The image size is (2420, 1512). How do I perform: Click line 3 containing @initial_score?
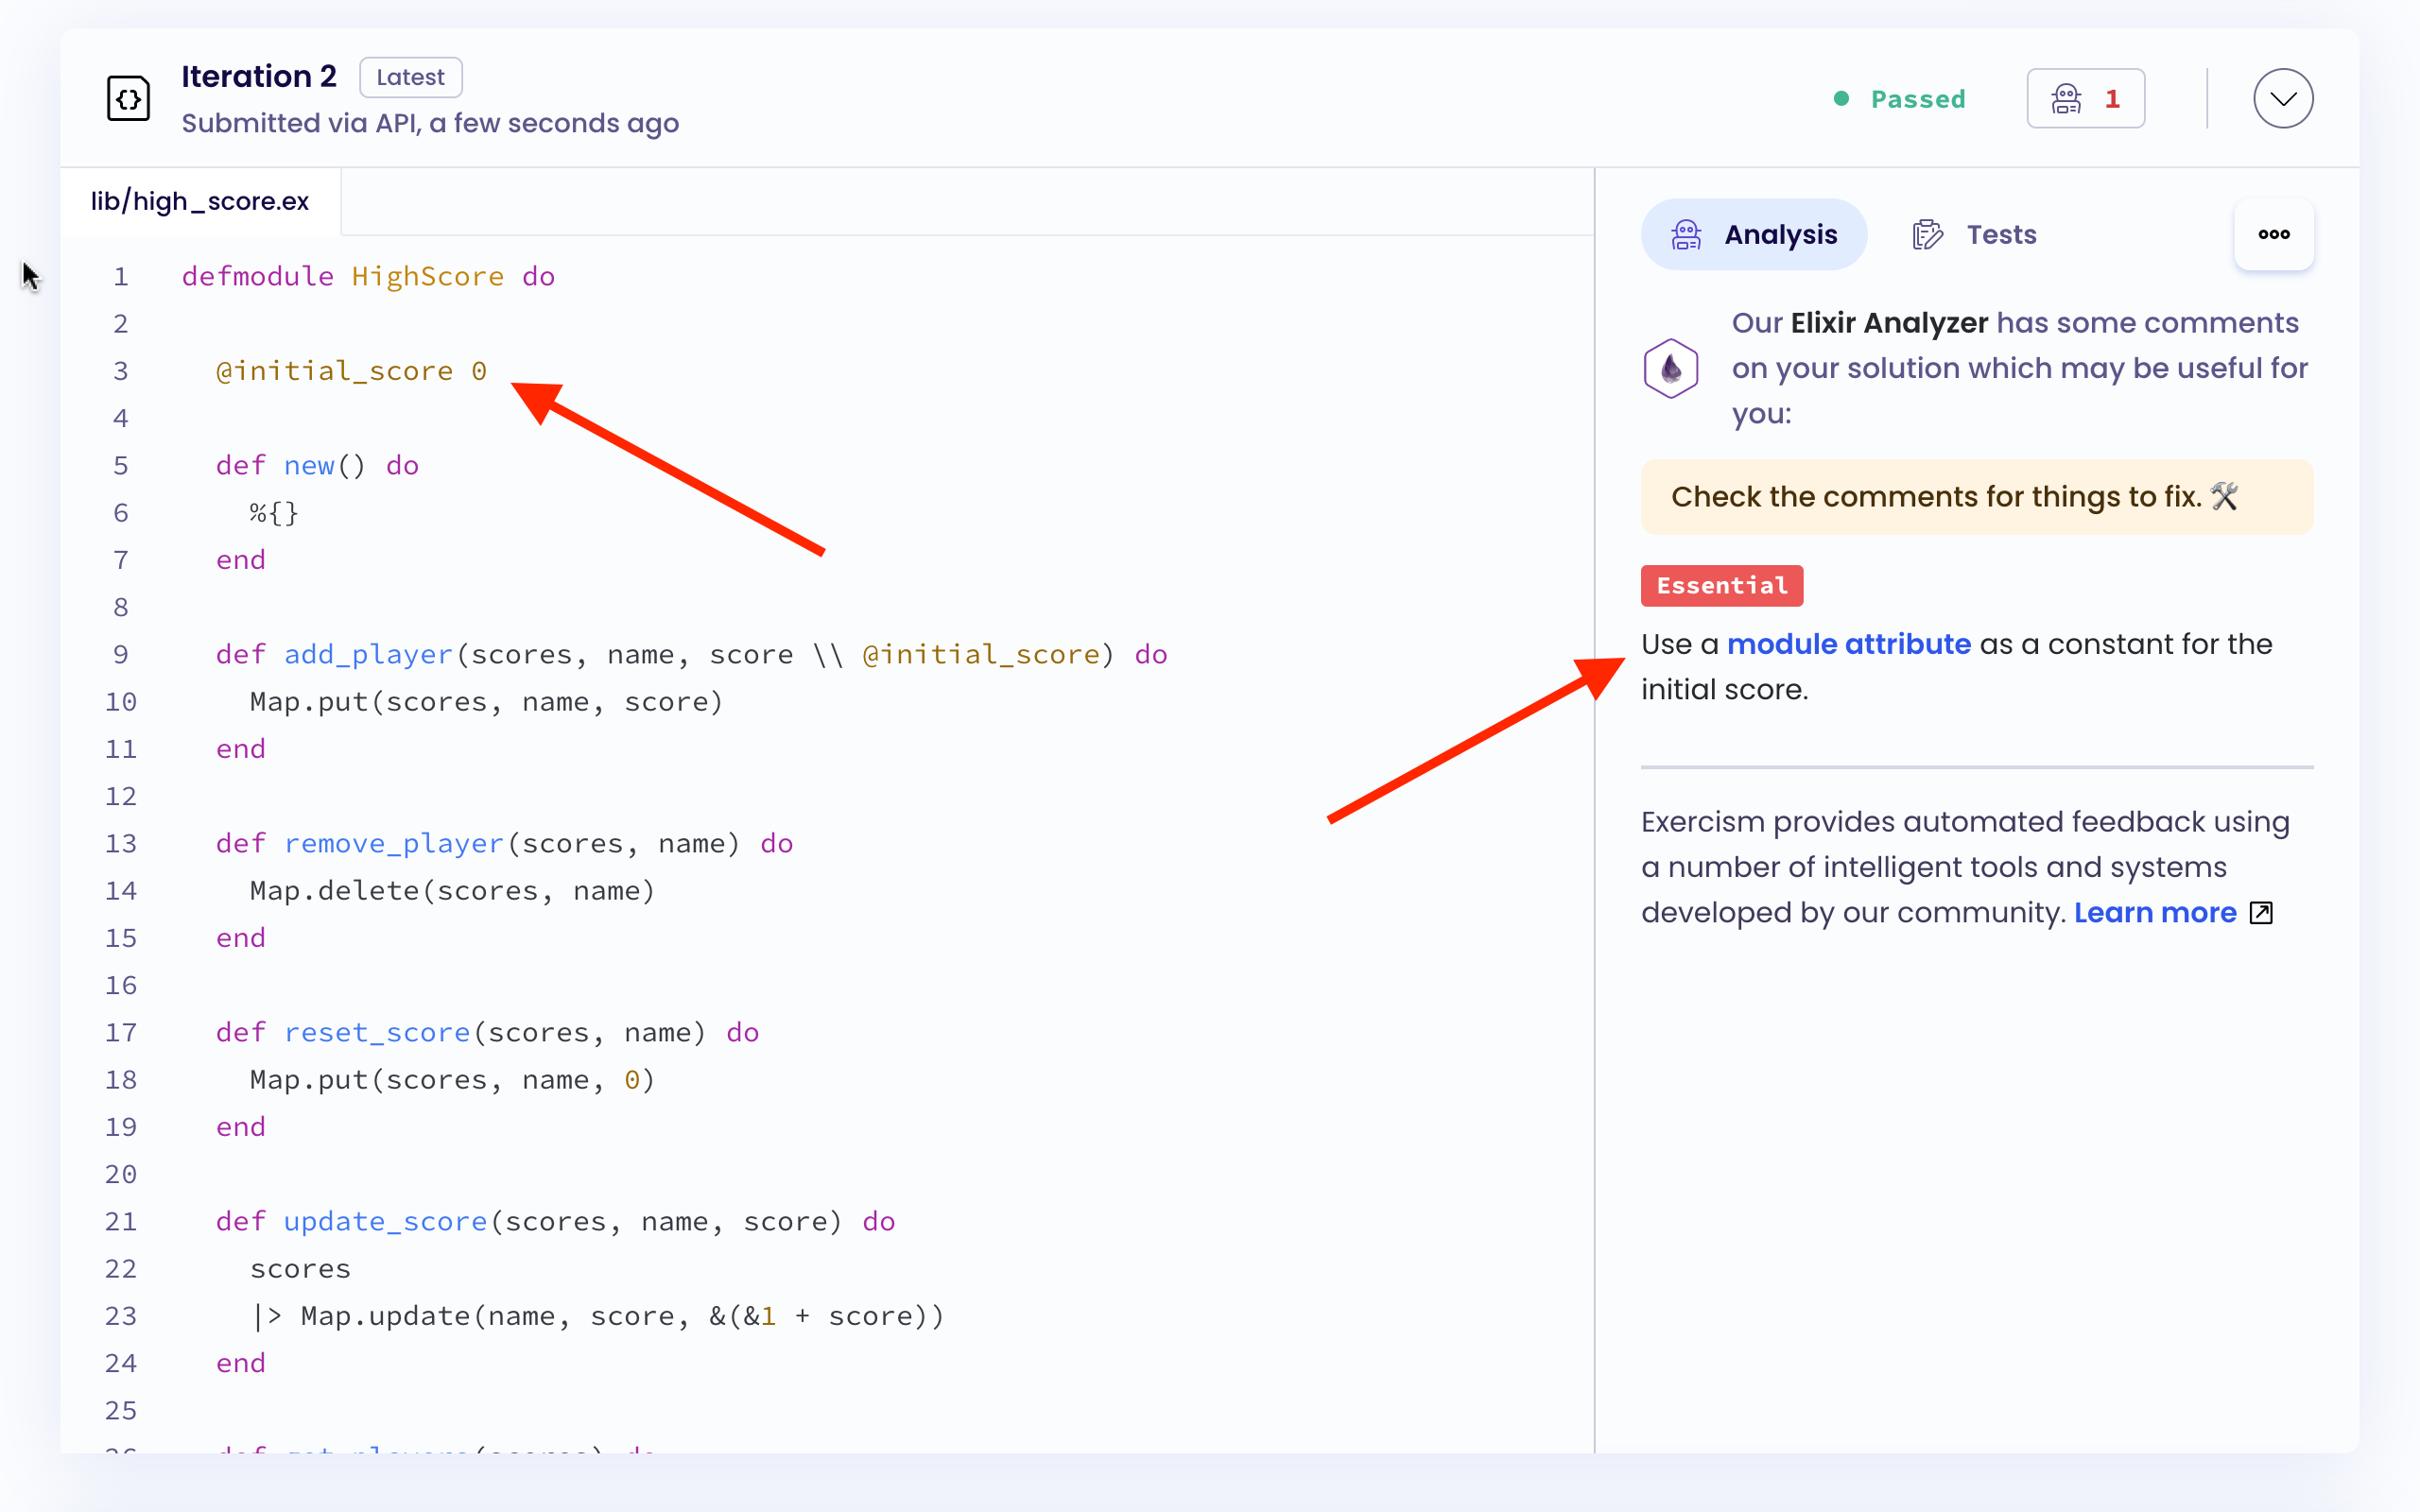(350, 370)
